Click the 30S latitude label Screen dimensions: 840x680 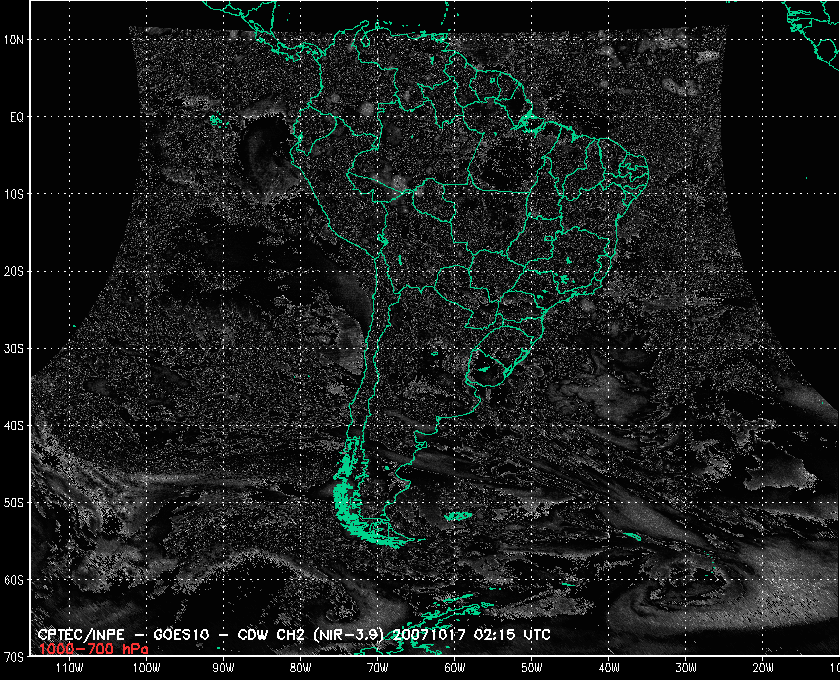pyautogui.click(x=14, y=349)
